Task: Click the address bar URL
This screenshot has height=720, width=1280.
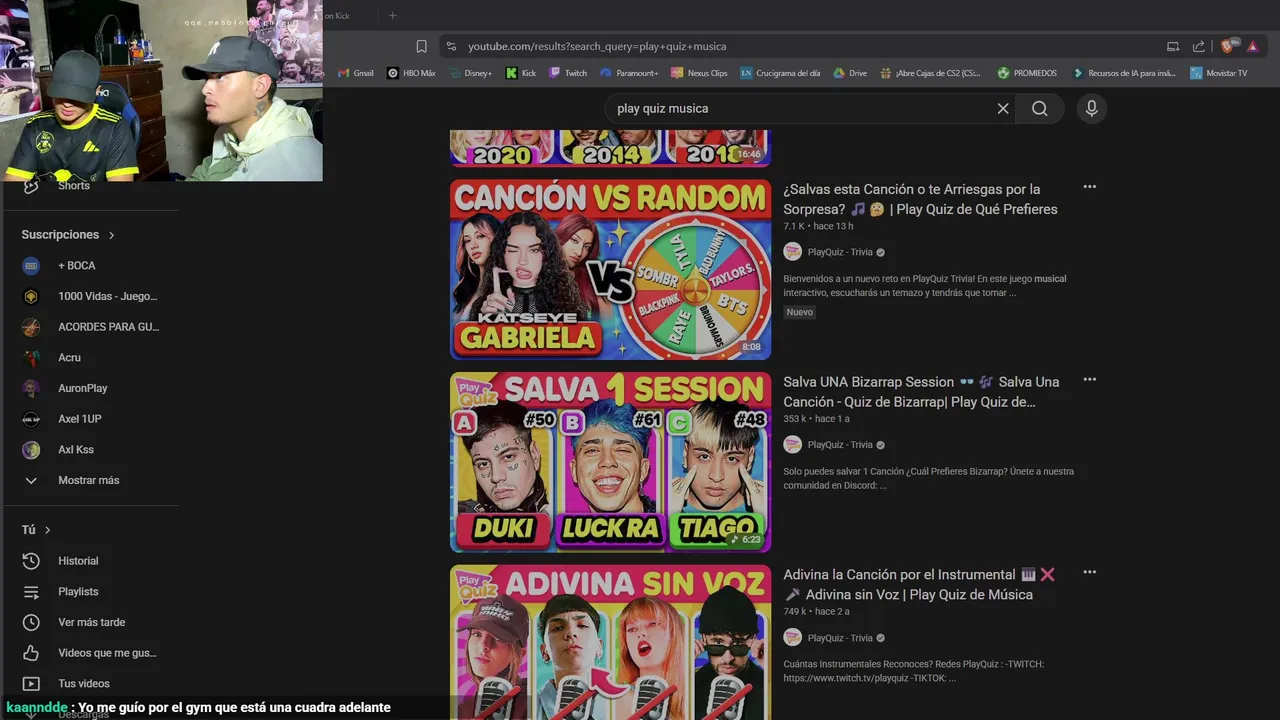Action: click(x=597, y=46)
